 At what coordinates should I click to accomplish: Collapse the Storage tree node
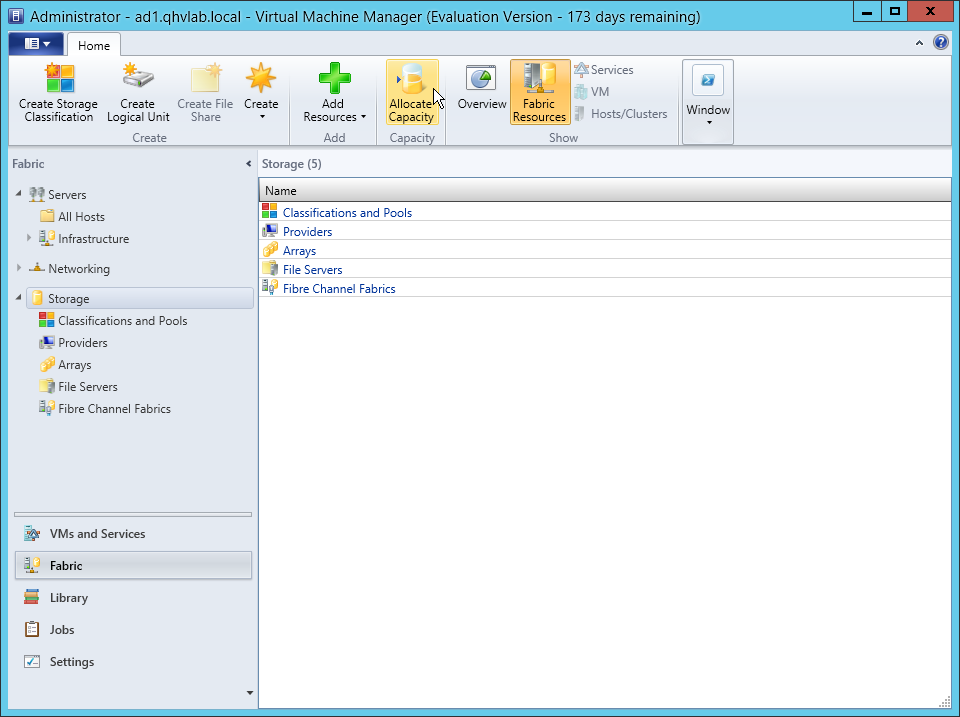[x=20, y=298]
